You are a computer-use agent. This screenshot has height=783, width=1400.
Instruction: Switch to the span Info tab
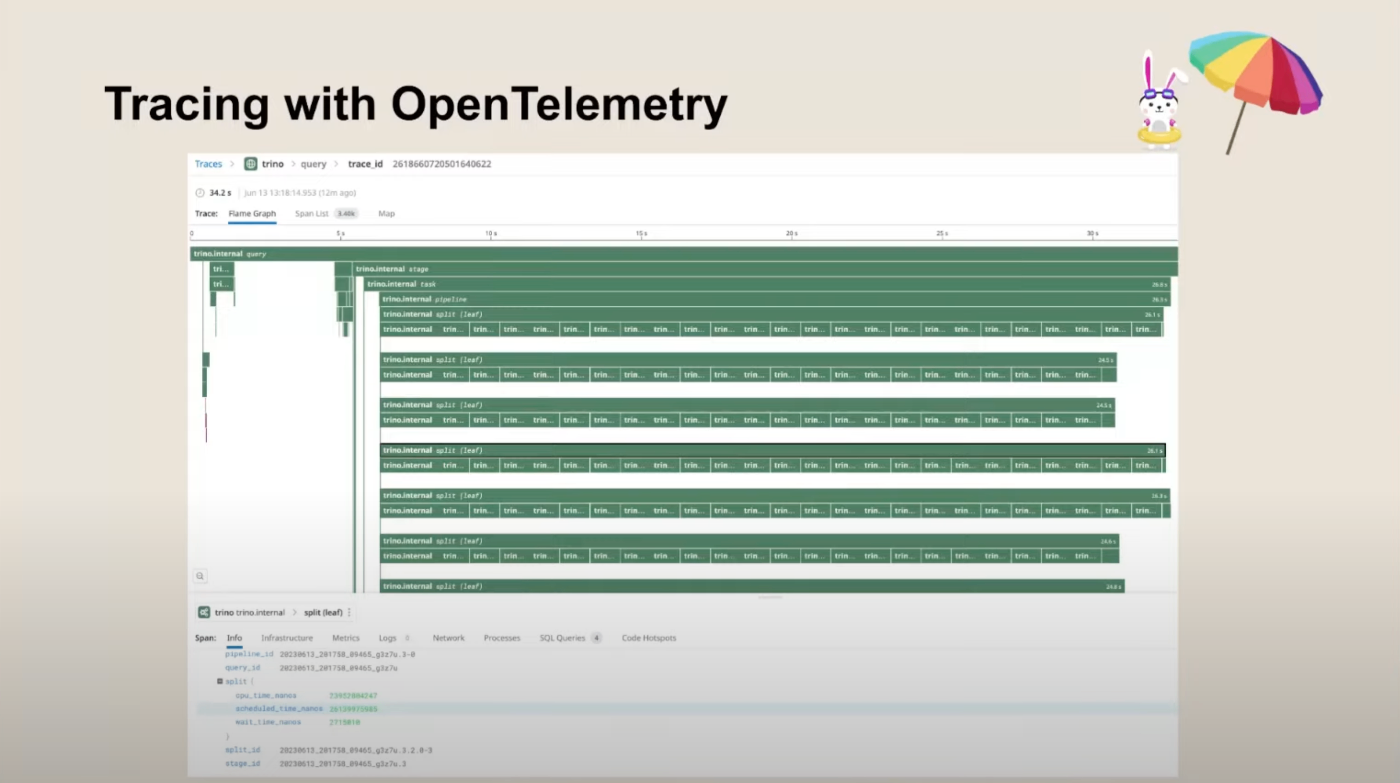coord(234,638)
